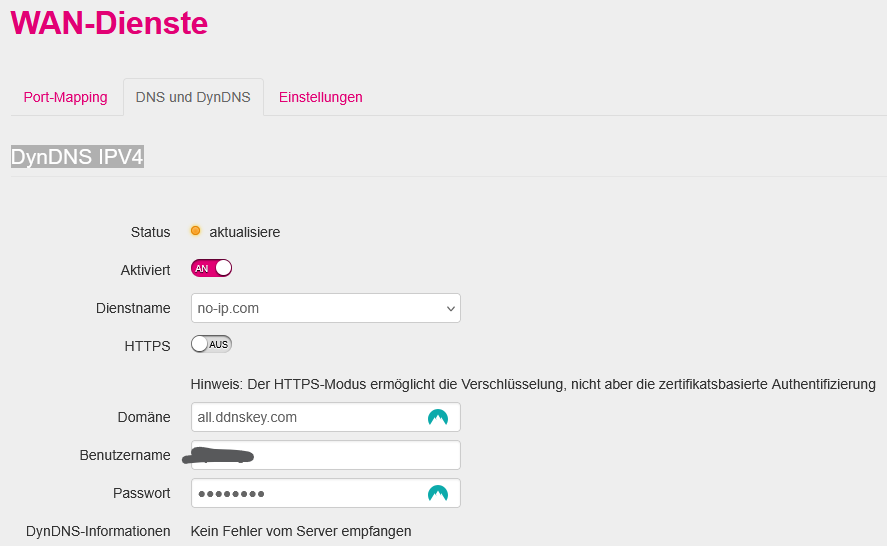The image size is (887, 546).
Task: Enable the HTTPS switch
Action: 212,344
